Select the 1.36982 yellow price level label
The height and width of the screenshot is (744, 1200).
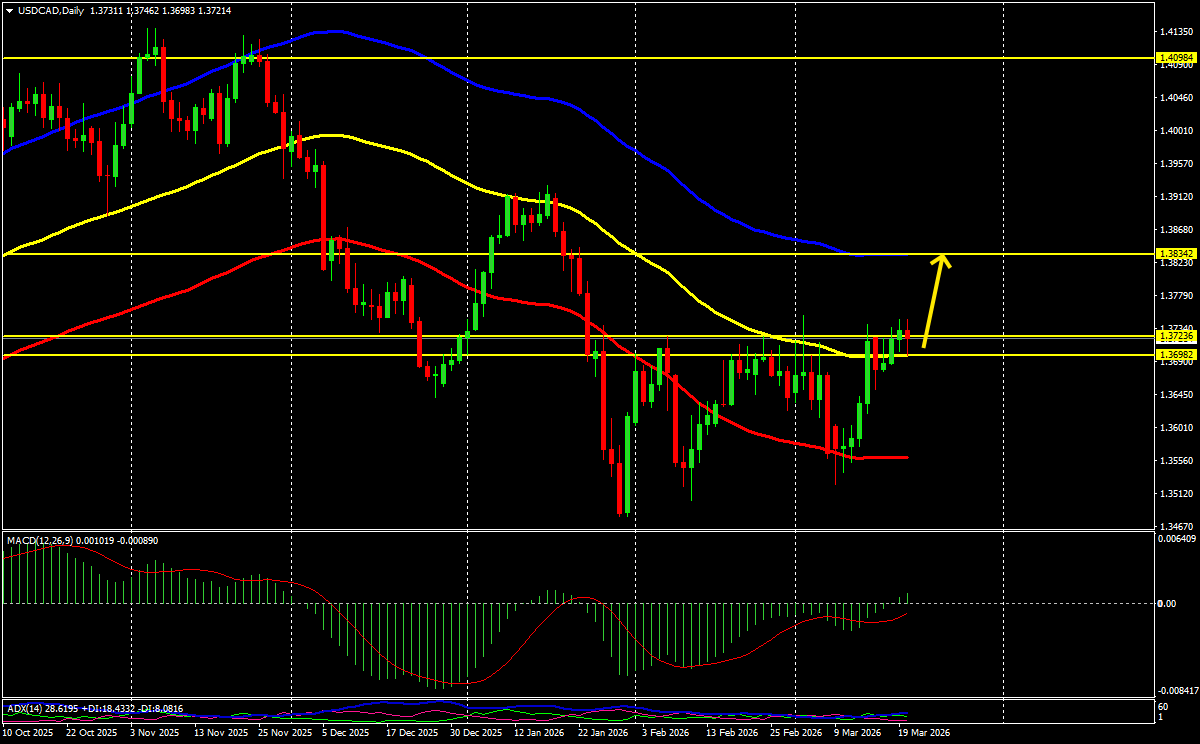tap(1176, 355)
